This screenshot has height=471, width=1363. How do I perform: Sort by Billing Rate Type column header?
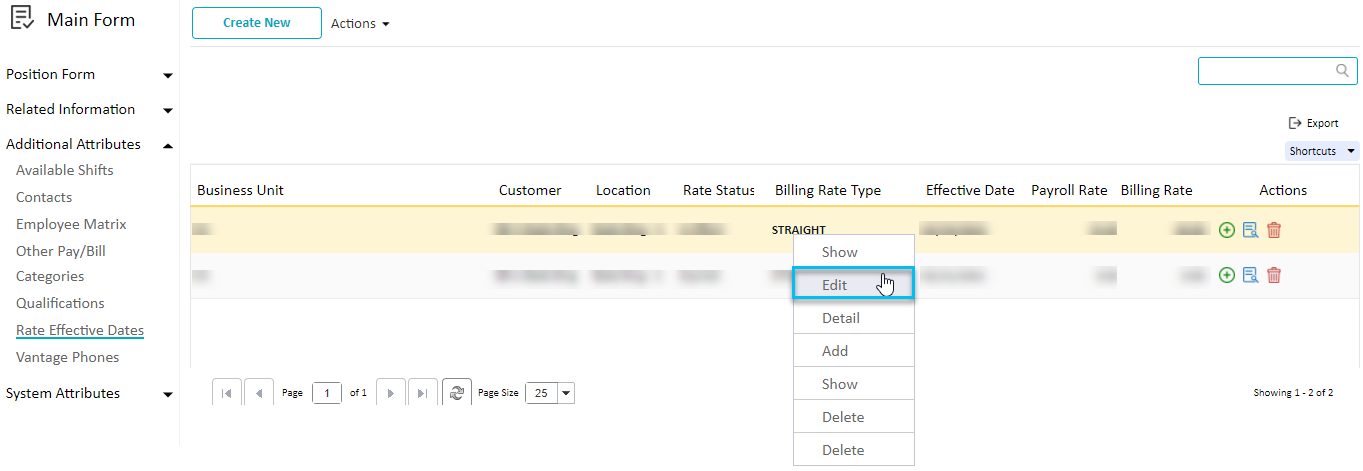(x=828, y=190)
